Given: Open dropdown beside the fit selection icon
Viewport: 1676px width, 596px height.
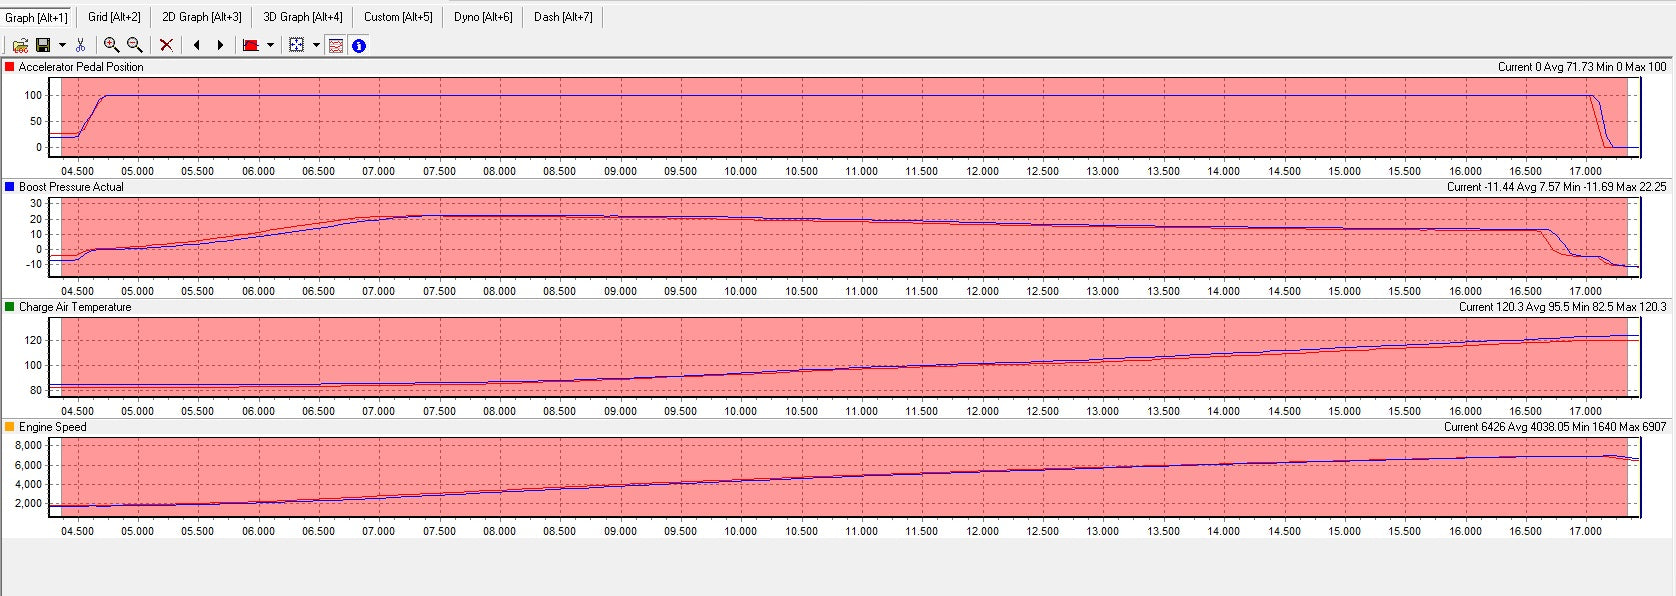Looking at the screenshot, I should tap(316, 45).
